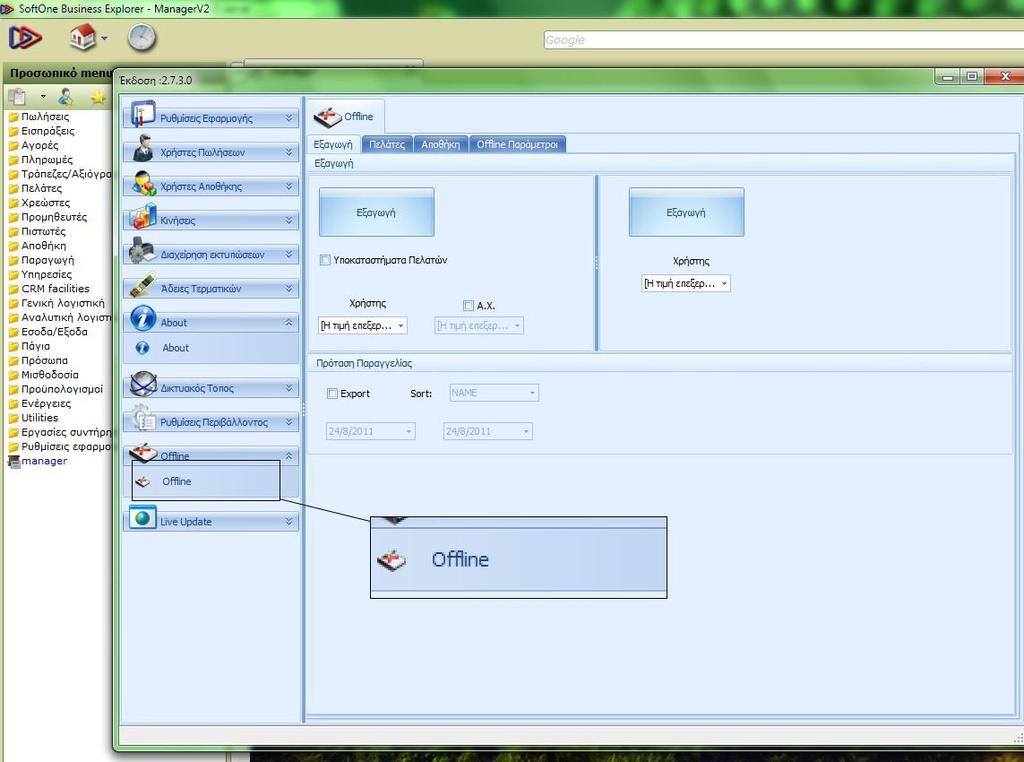
Task: Tick the Export checkbox under Πρόταση Παραγγελίας
Action: pos(332,394)
